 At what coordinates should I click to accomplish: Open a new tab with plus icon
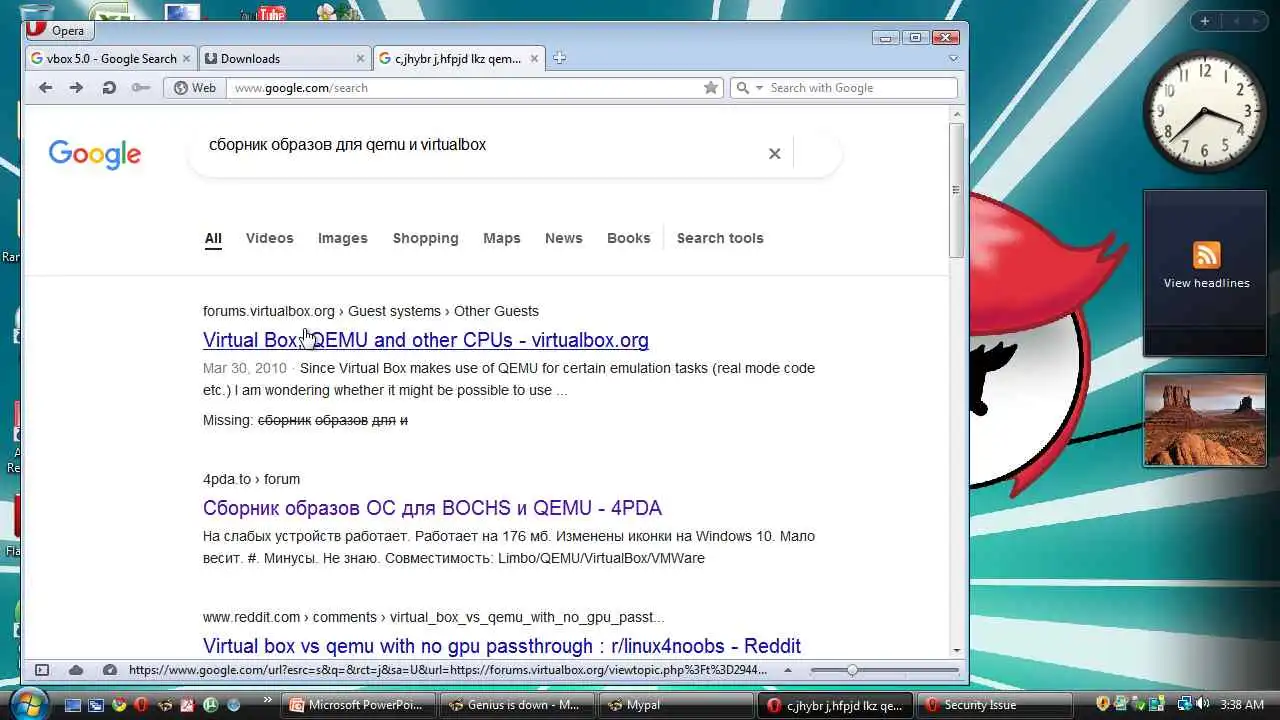click(x=559, y=58)
